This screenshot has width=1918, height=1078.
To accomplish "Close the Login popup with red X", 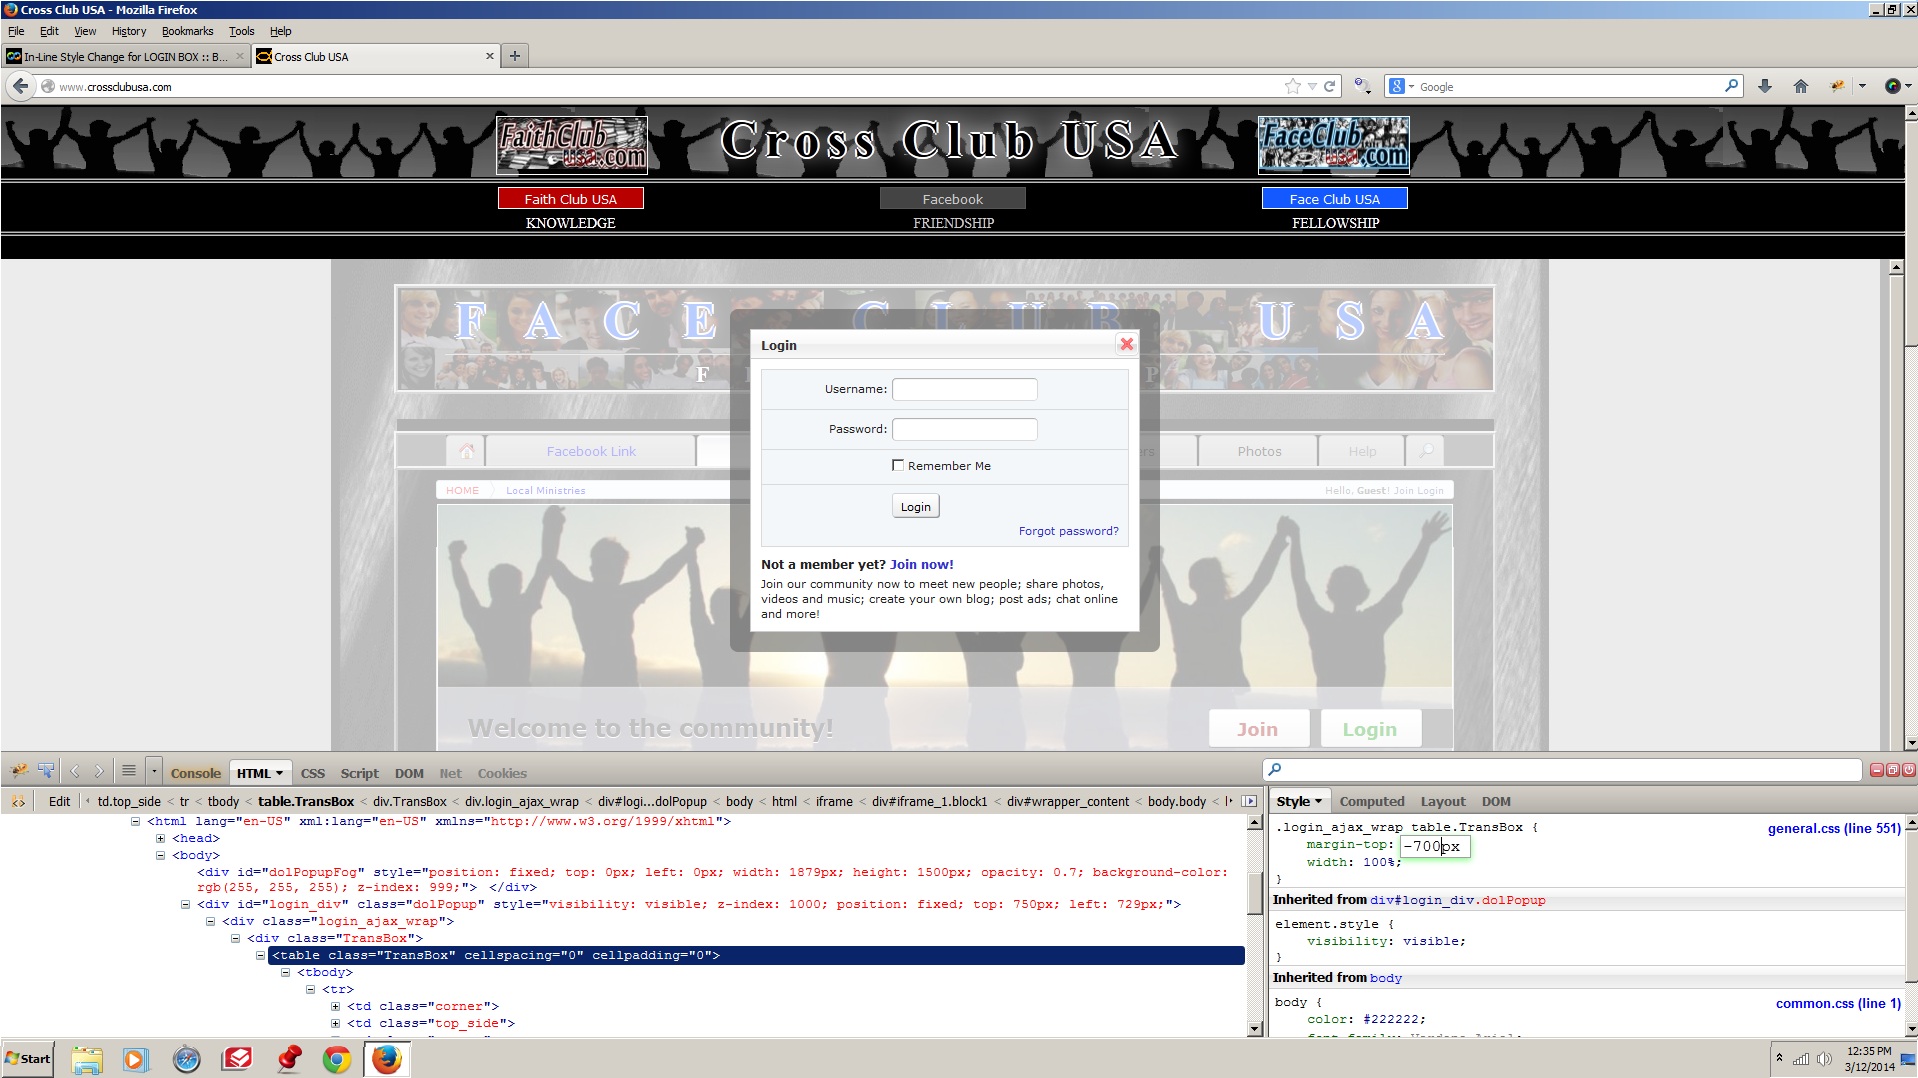I will coord(1127,344).
